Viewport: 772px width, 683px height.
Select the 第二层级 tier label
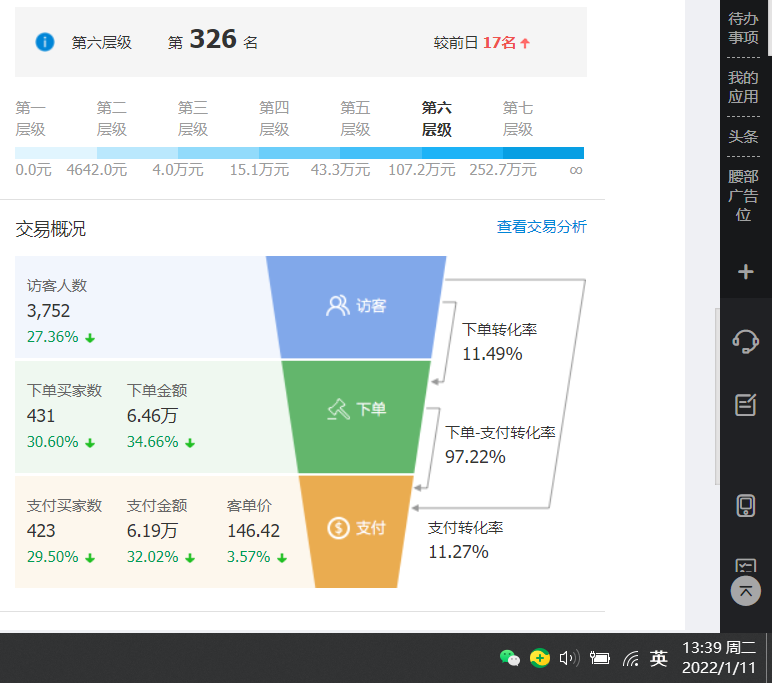112,119
